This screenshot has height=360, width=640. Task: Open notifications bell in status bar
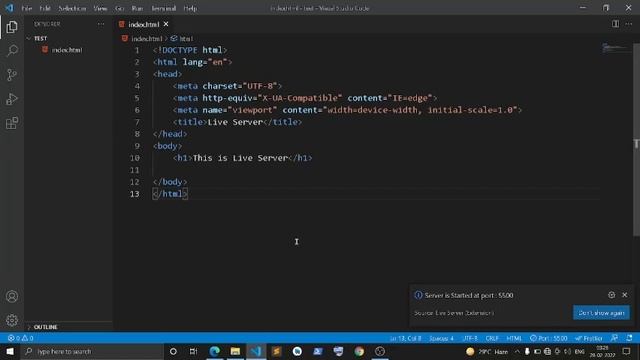point(629,338)
